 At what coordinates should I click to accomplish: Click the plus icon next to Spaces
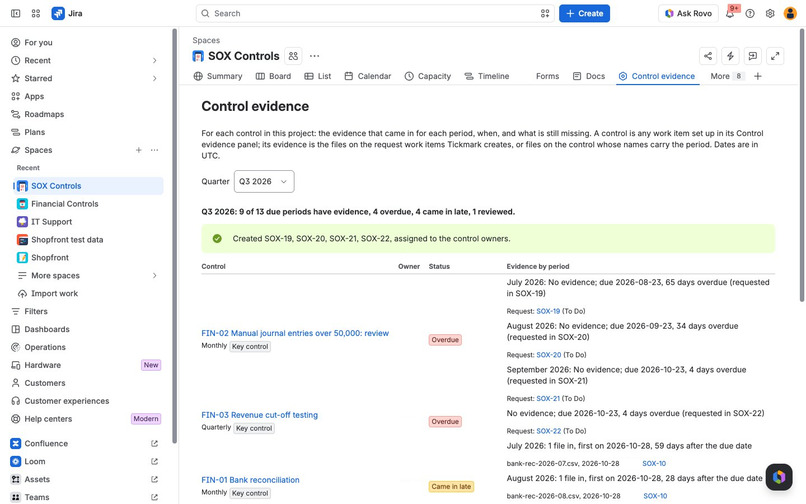tap(138, 150)
